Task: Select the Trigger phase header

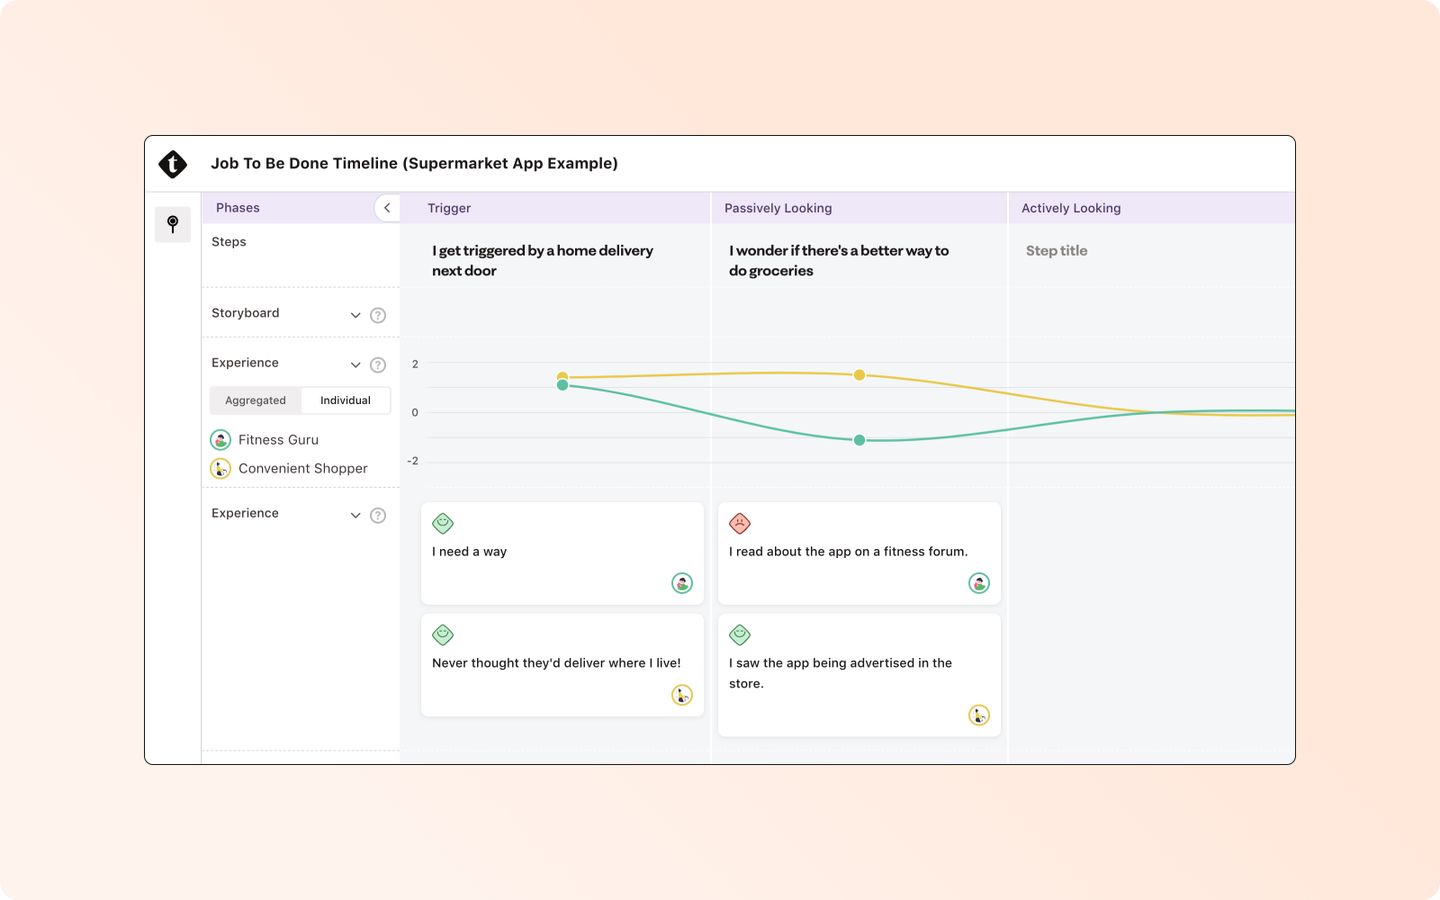Action: 556,208
